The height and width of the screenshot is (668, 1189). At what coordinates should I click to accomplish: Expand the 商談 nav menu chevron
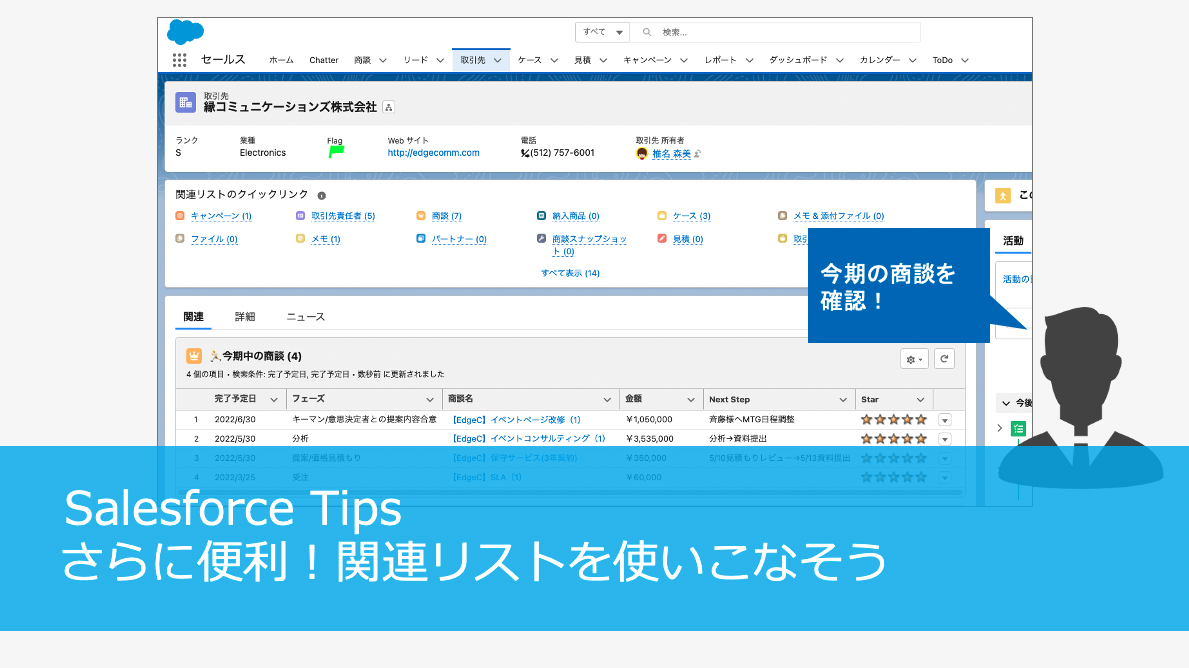click(383, 61)
